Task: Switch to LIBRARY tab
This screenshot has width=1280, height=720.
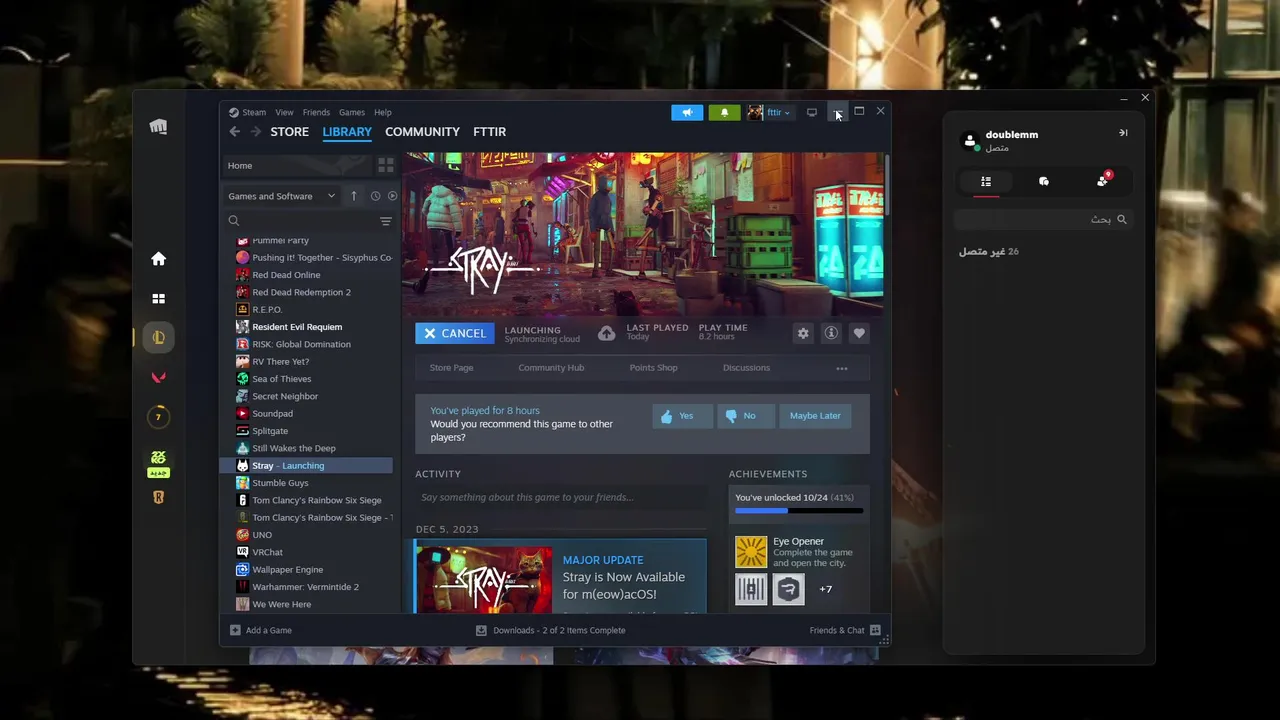Action: coord(347,131)
